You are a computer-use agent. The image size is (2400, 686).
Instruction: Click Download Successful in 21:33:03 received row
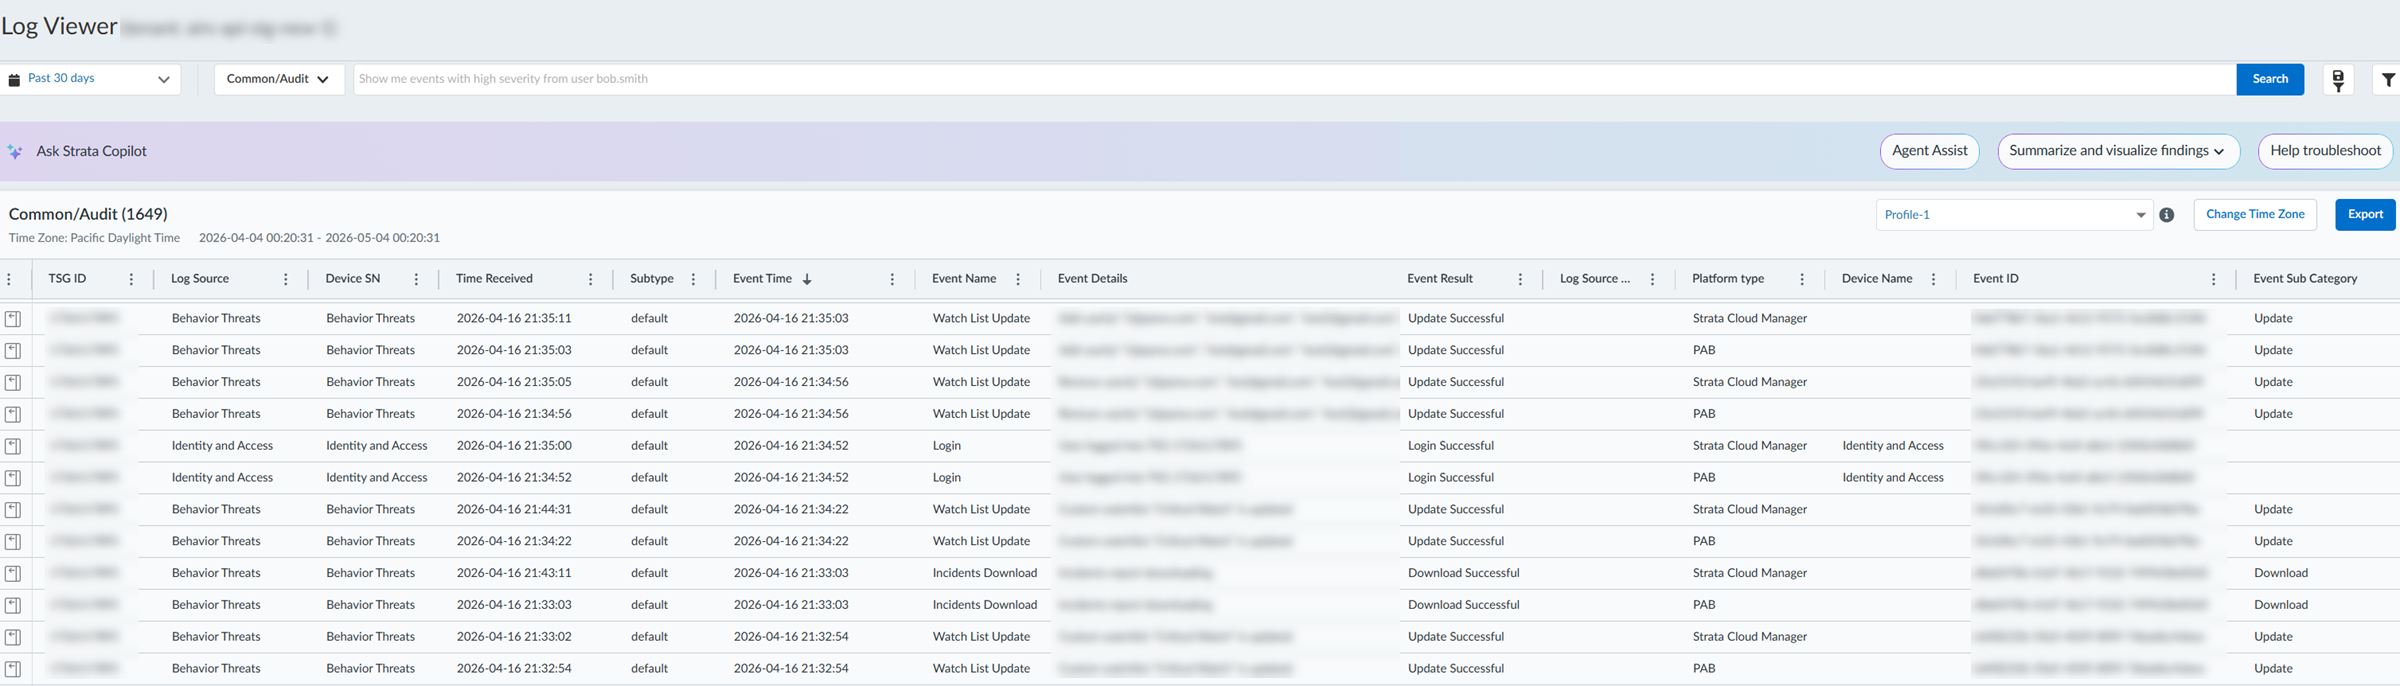coord(1464,605)
